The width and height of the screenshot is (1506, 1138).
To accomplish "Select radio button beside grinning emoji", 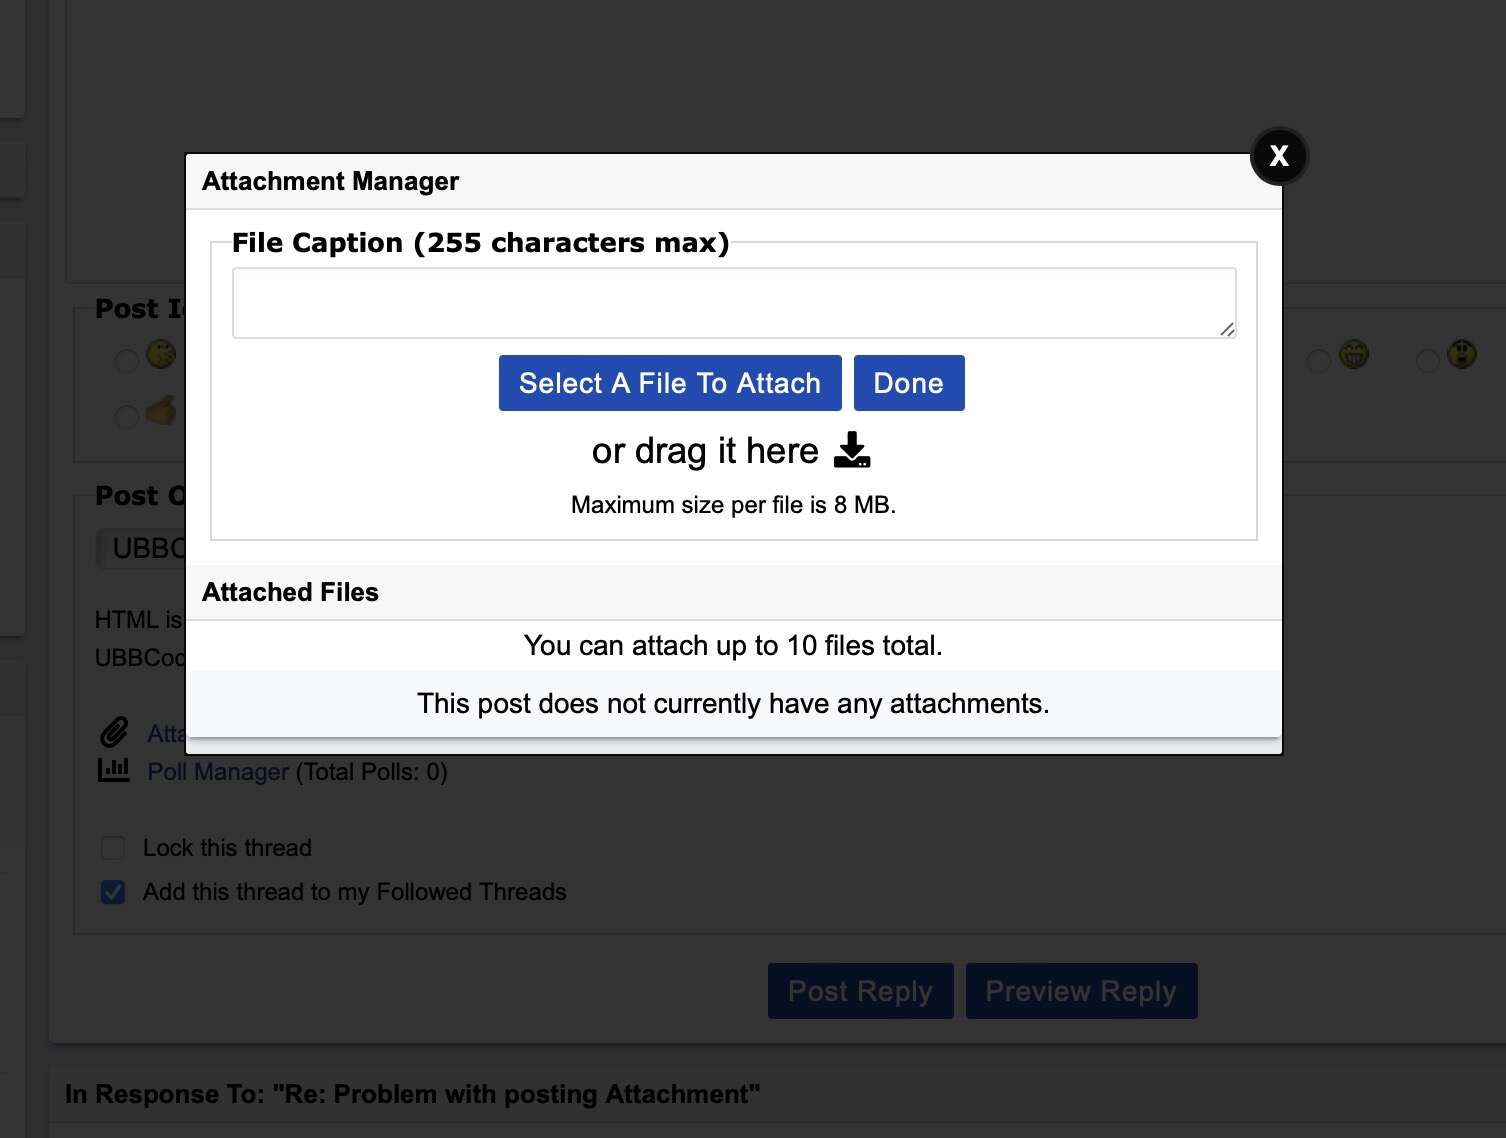I will pos(1319,360).
